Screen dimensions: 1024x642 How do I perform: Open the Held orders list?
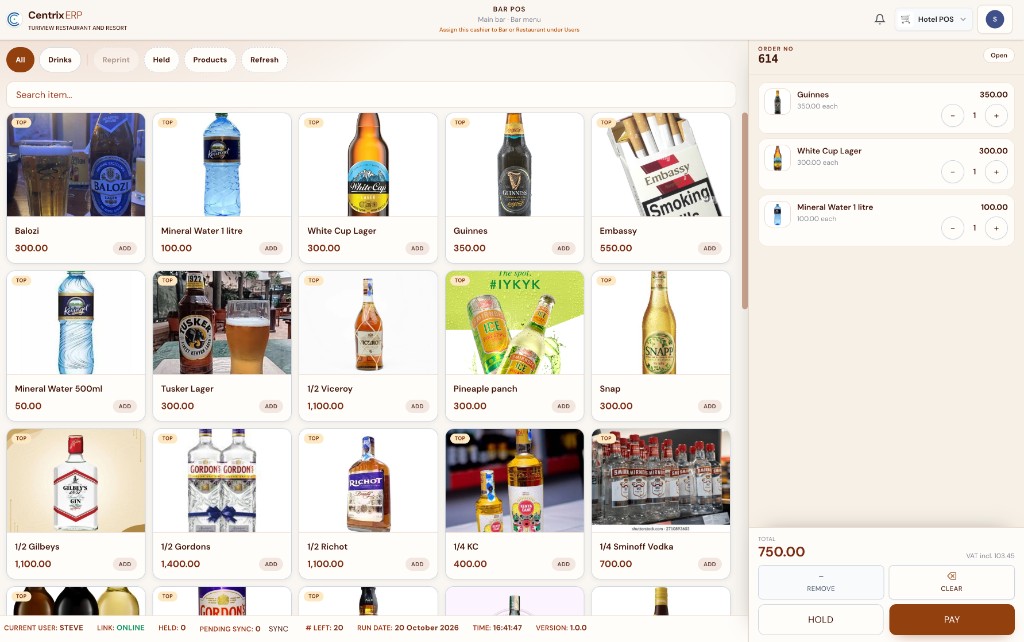click(161, 59)
